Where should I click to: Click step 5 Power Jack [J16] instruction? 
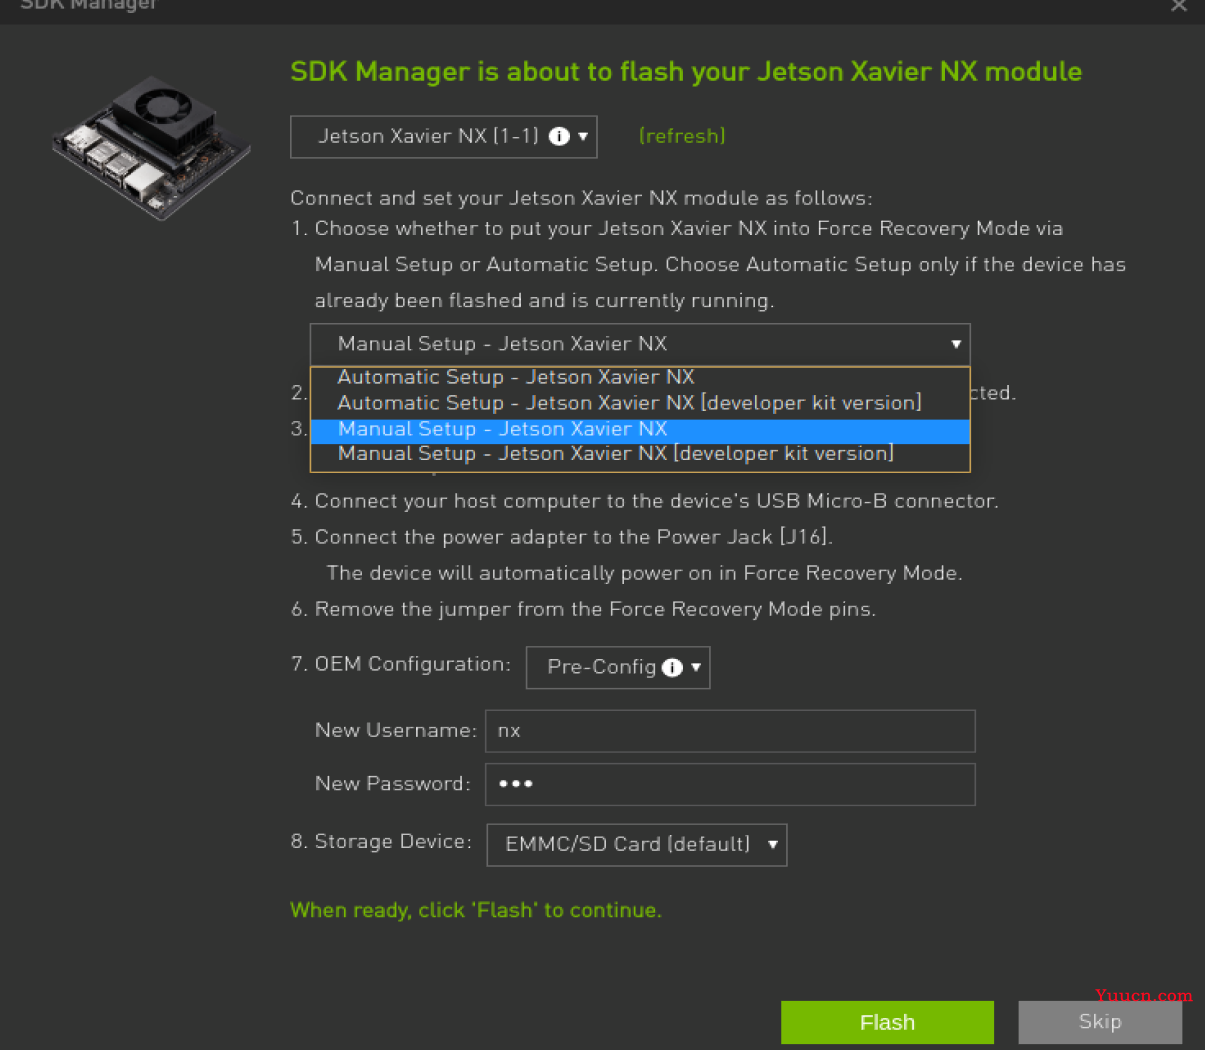click(x=562, y=537)
